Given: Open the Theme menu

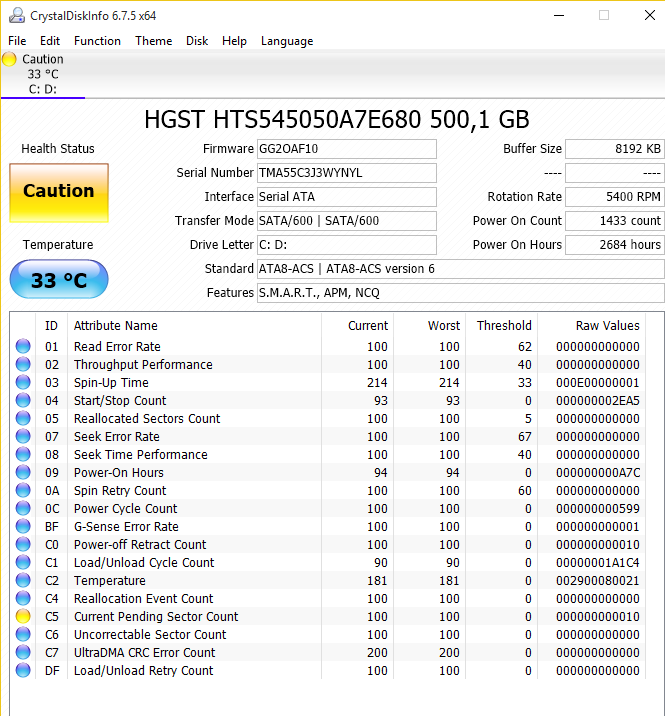Looking at the screenshot, I should pos(153,41).
